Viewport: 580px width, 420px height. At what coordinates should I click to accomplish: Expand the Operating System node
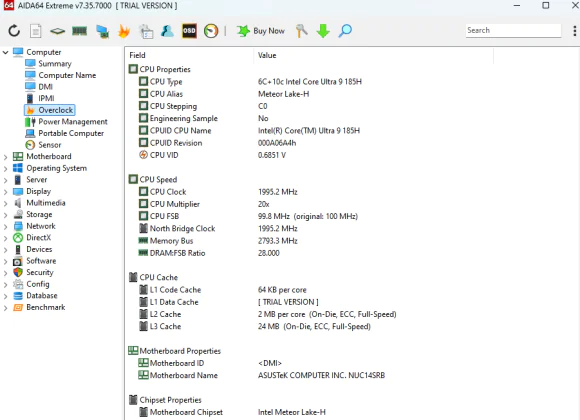point(6,168)
